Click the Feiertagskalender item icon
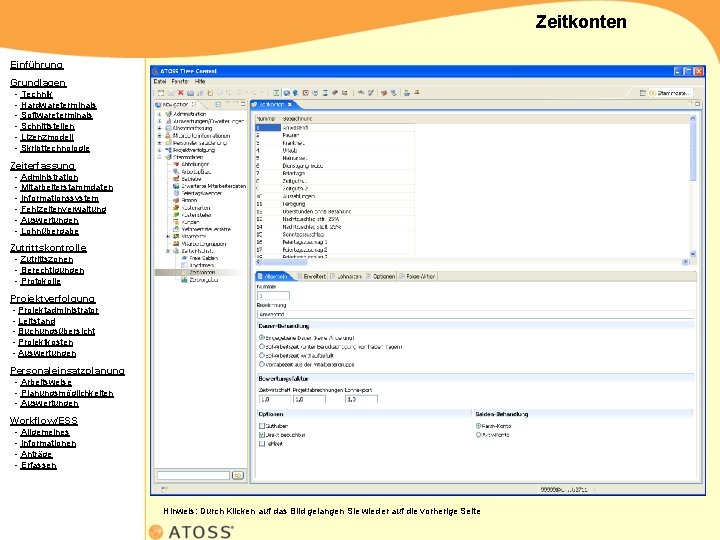 coord(176,193)
